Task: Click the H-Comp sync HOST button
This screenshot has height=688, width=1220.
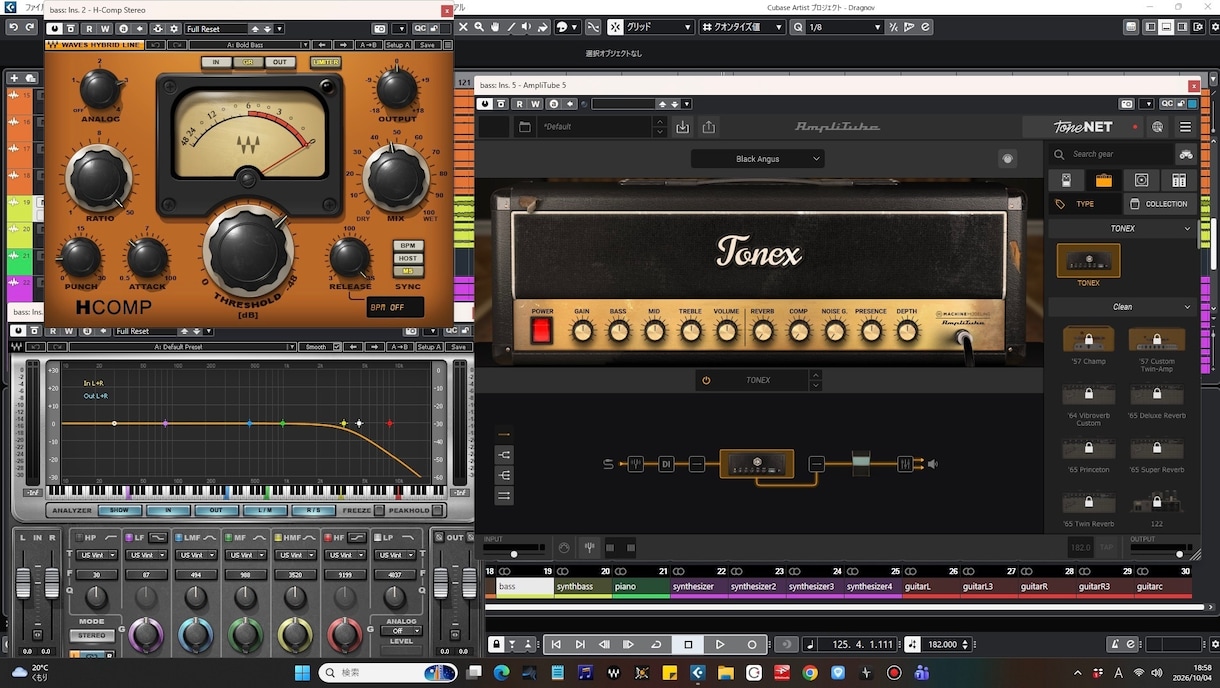Action: coord(408,258)
